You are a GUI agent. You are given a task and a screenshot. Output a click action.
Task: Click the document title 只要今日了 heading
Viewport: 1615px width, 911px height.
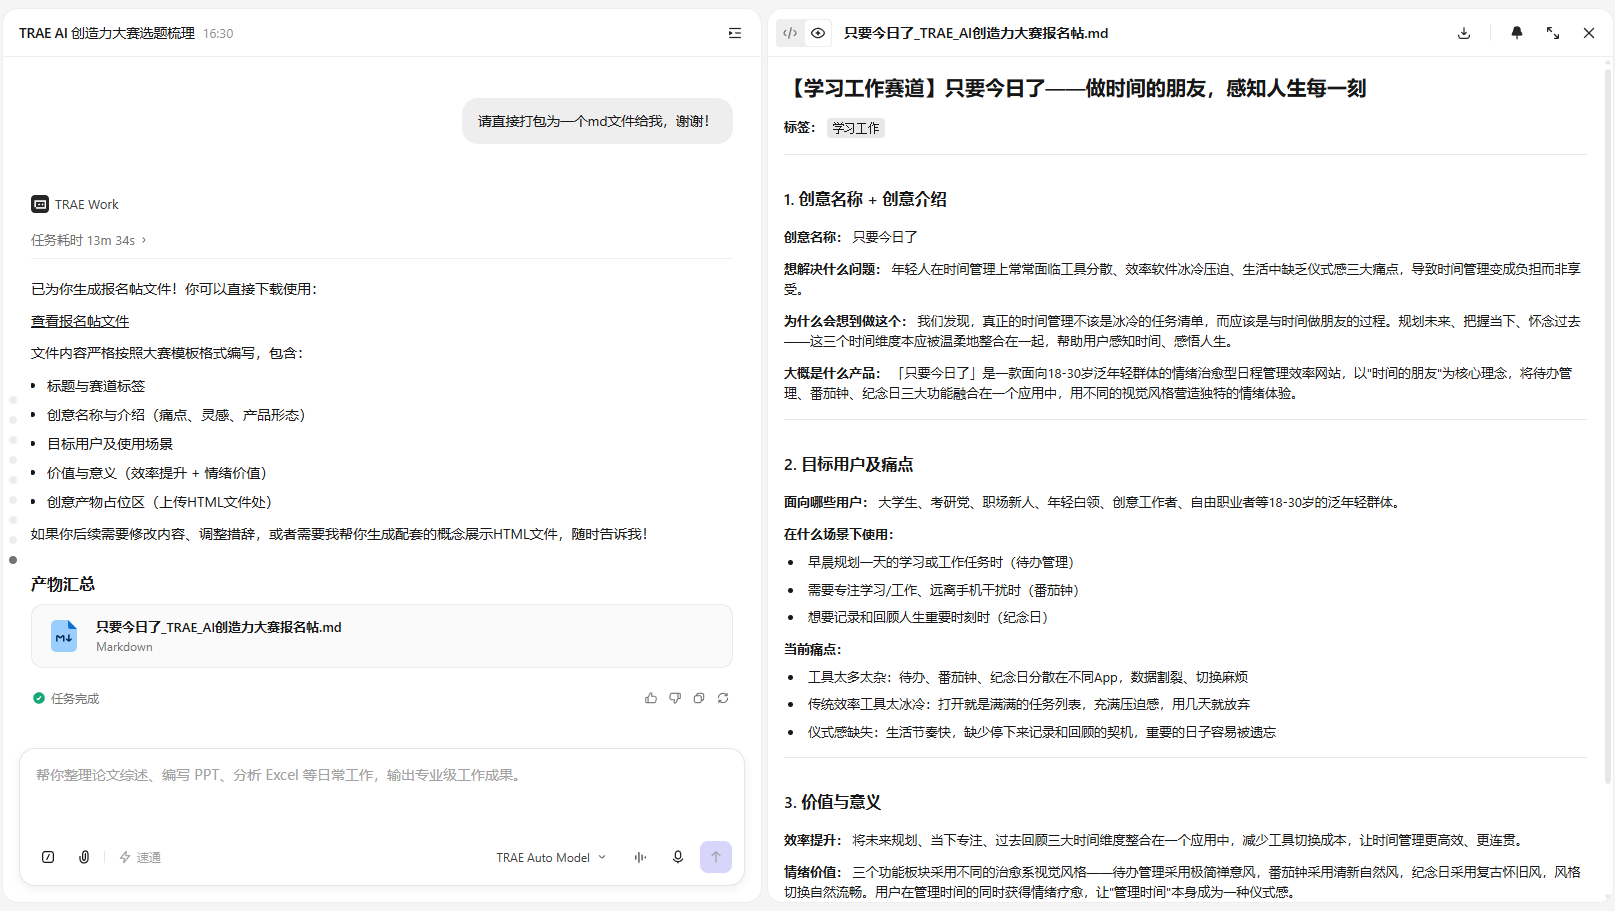[1075, 88]
